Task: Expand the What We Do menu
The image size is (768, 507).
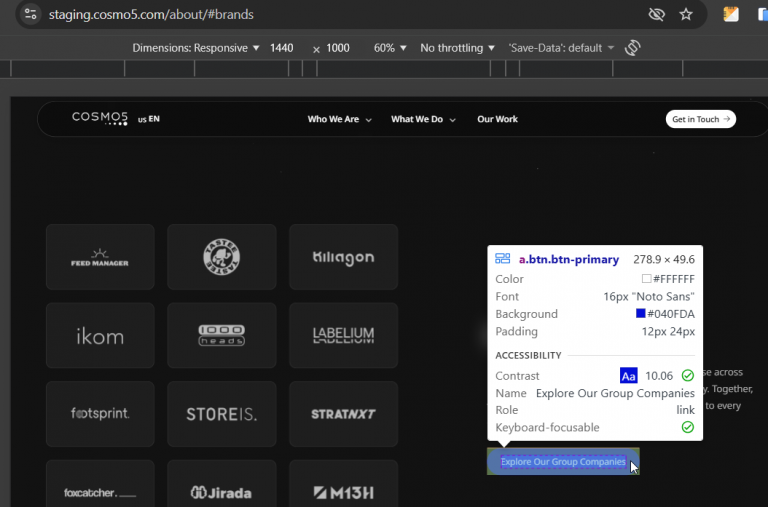Action: [x=423, y=119]
